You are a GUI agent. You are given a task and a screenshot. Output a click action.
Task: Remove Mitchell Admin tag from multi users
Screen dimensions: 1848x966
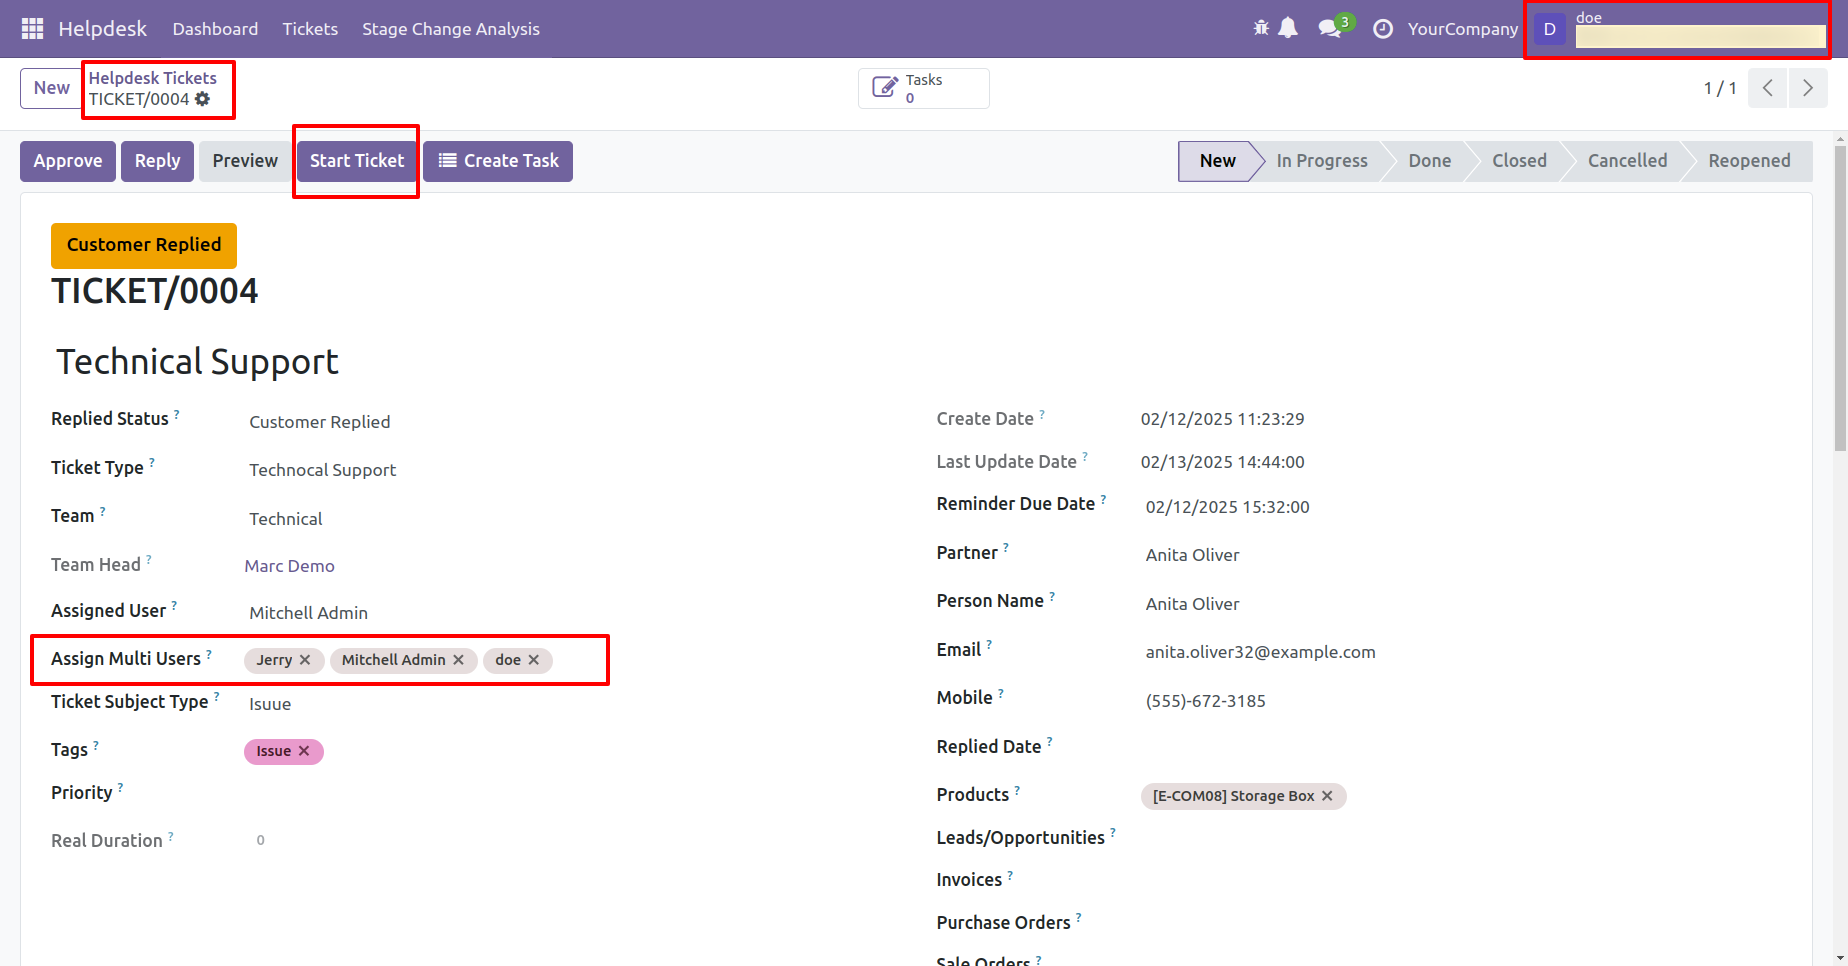458,660
